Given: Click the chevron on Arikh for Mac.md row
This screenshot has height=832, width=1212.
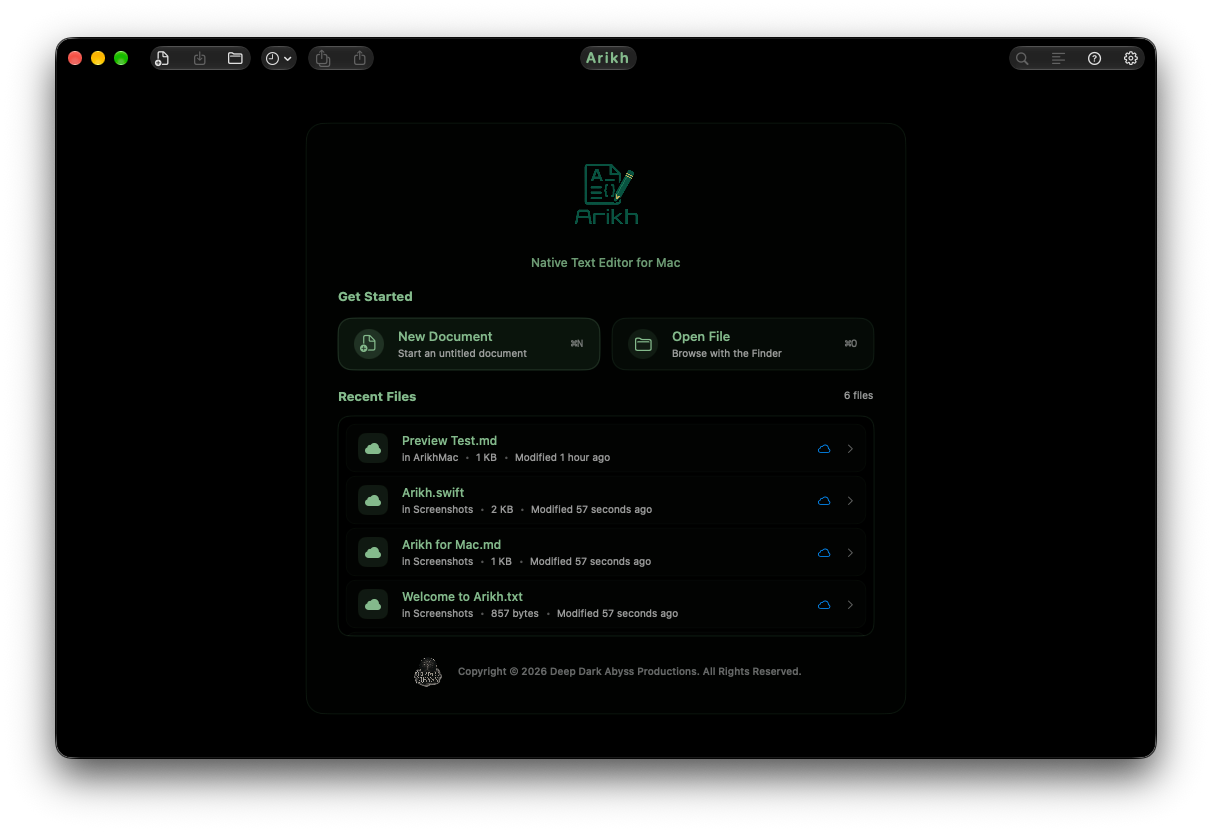Looking at the screenshot, I should point(850,553).
